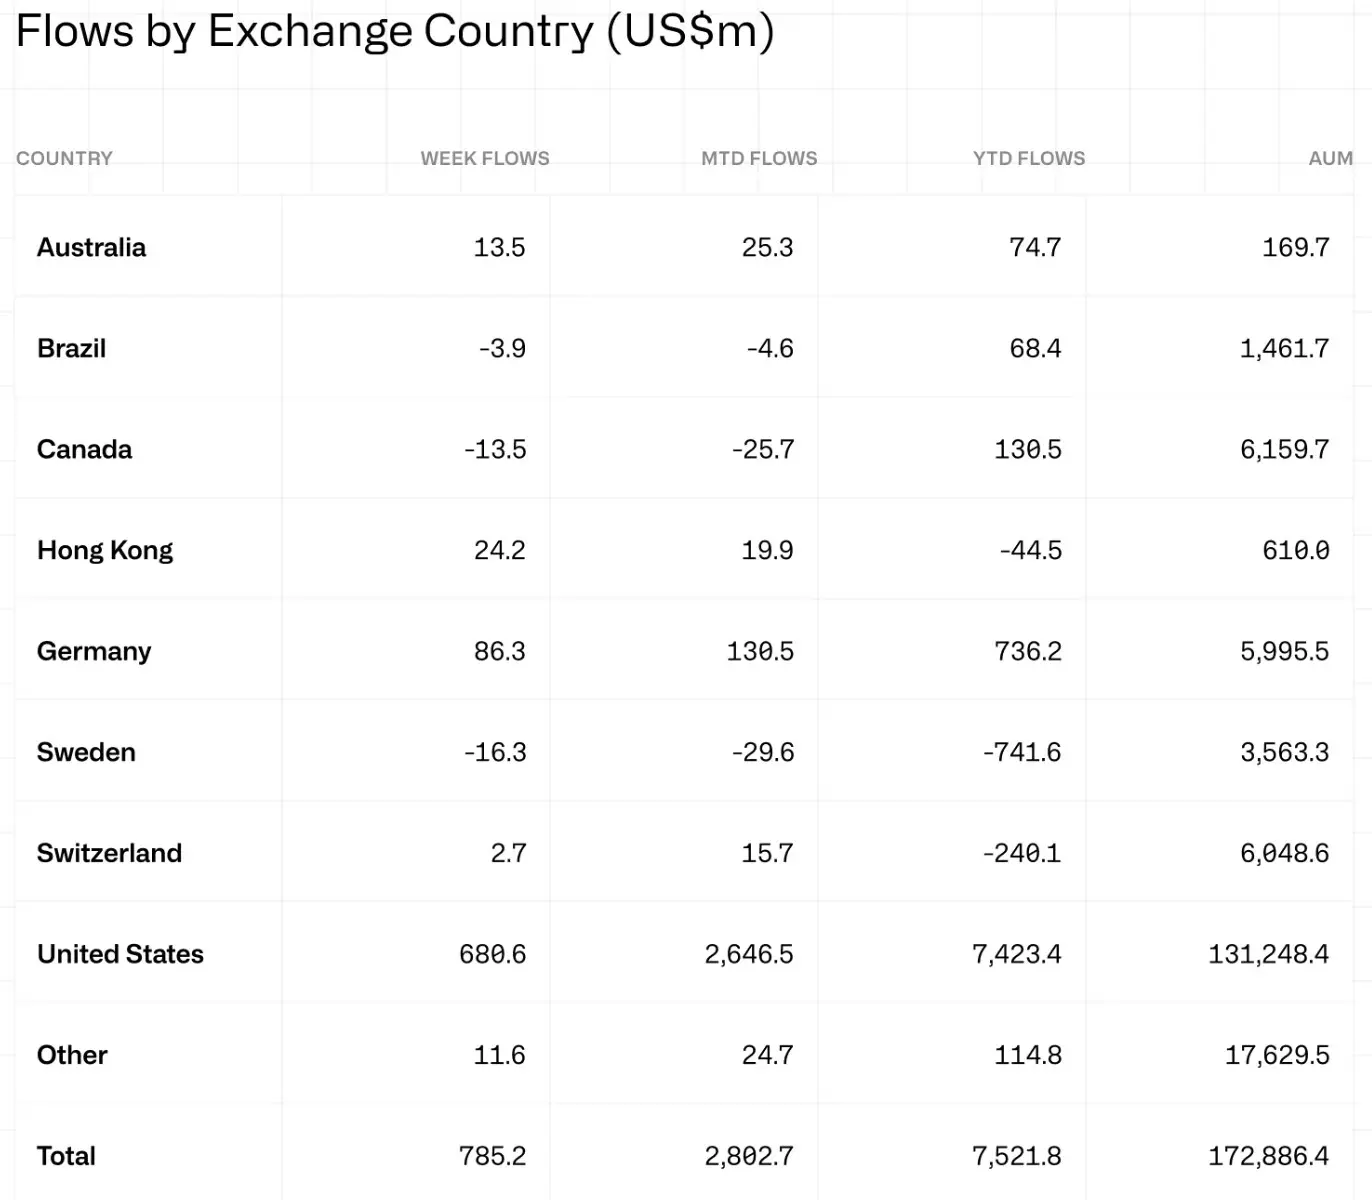Select the Other row label
The height and width of the screenshot is (1200, 1372).
[x=72, y=1055]
